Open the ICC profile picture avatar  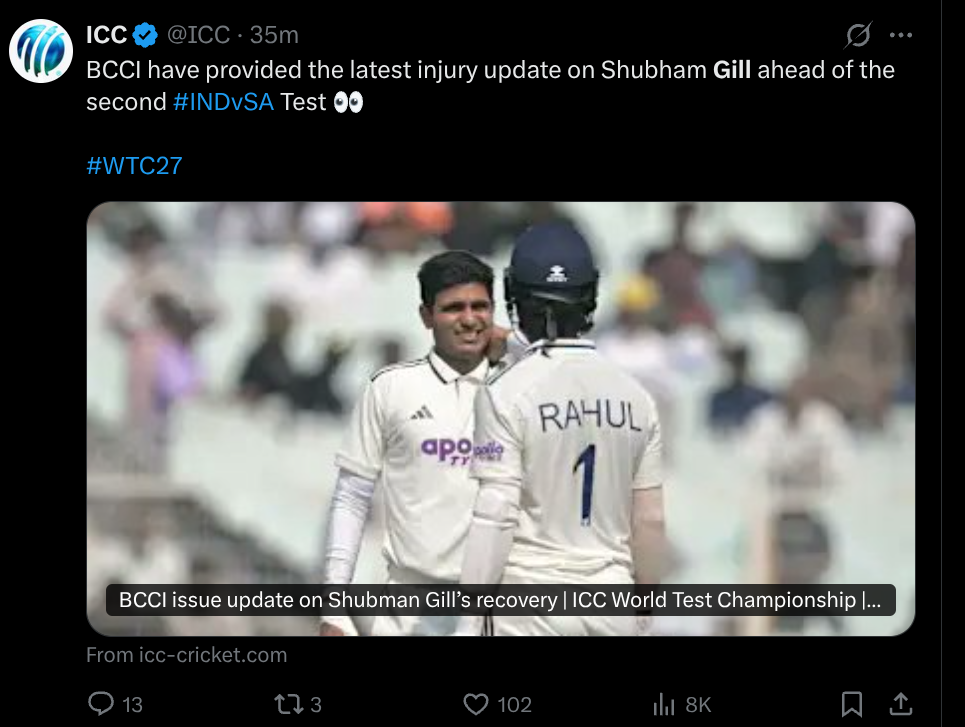41,50
